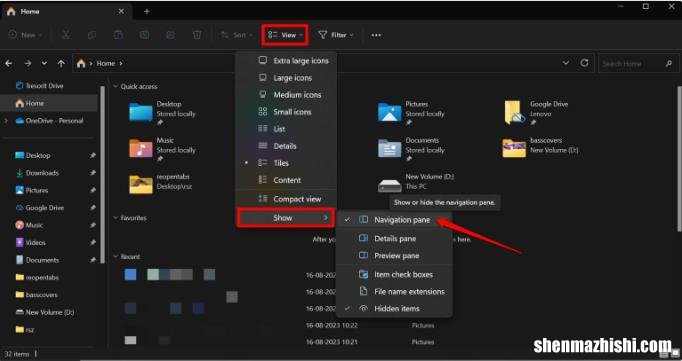
Task: Choose Medium icons view
Action: pyautogui.click(x=286, y=95)
